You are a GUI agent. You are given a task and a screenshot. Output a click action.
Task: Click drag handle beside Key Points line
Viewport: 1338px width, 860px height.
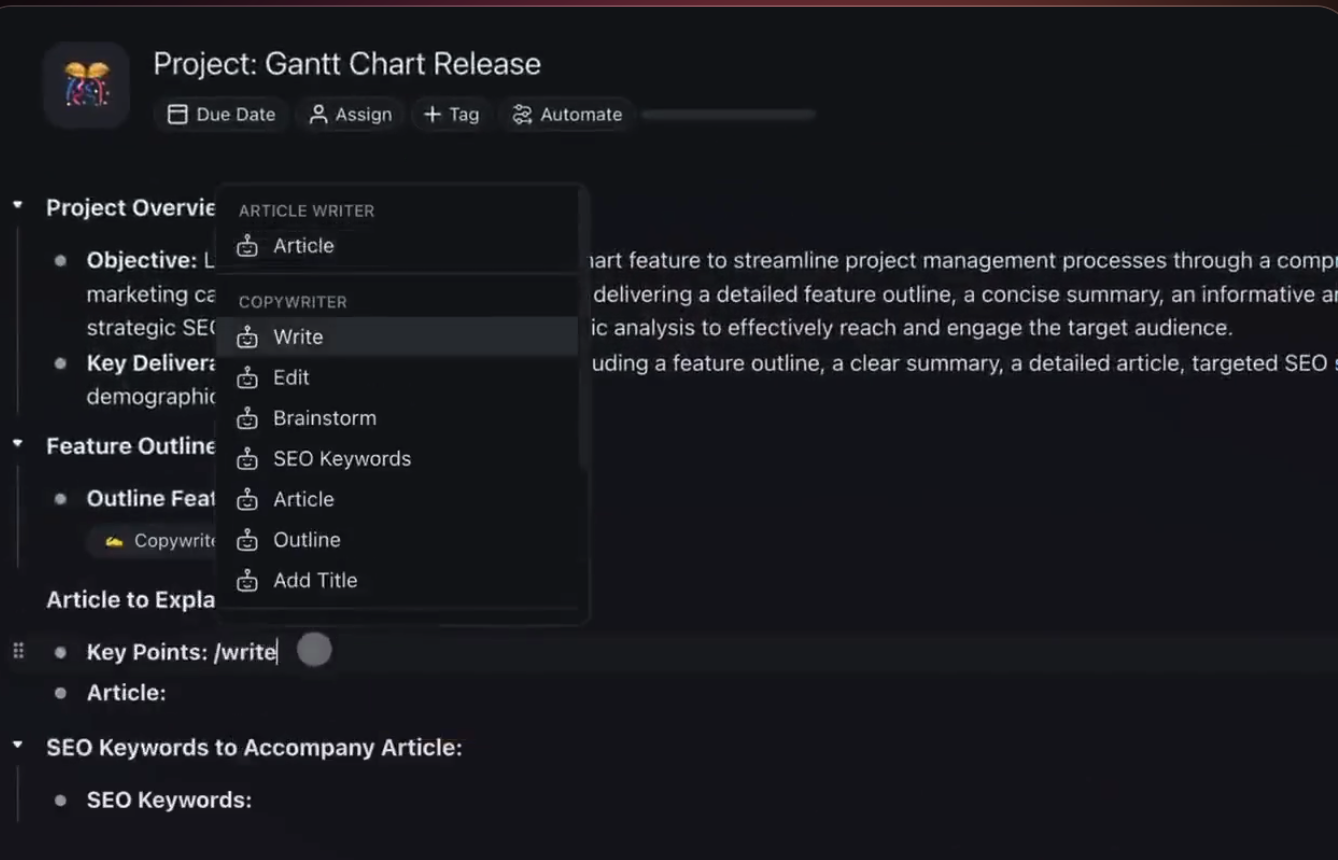(18, 652)
